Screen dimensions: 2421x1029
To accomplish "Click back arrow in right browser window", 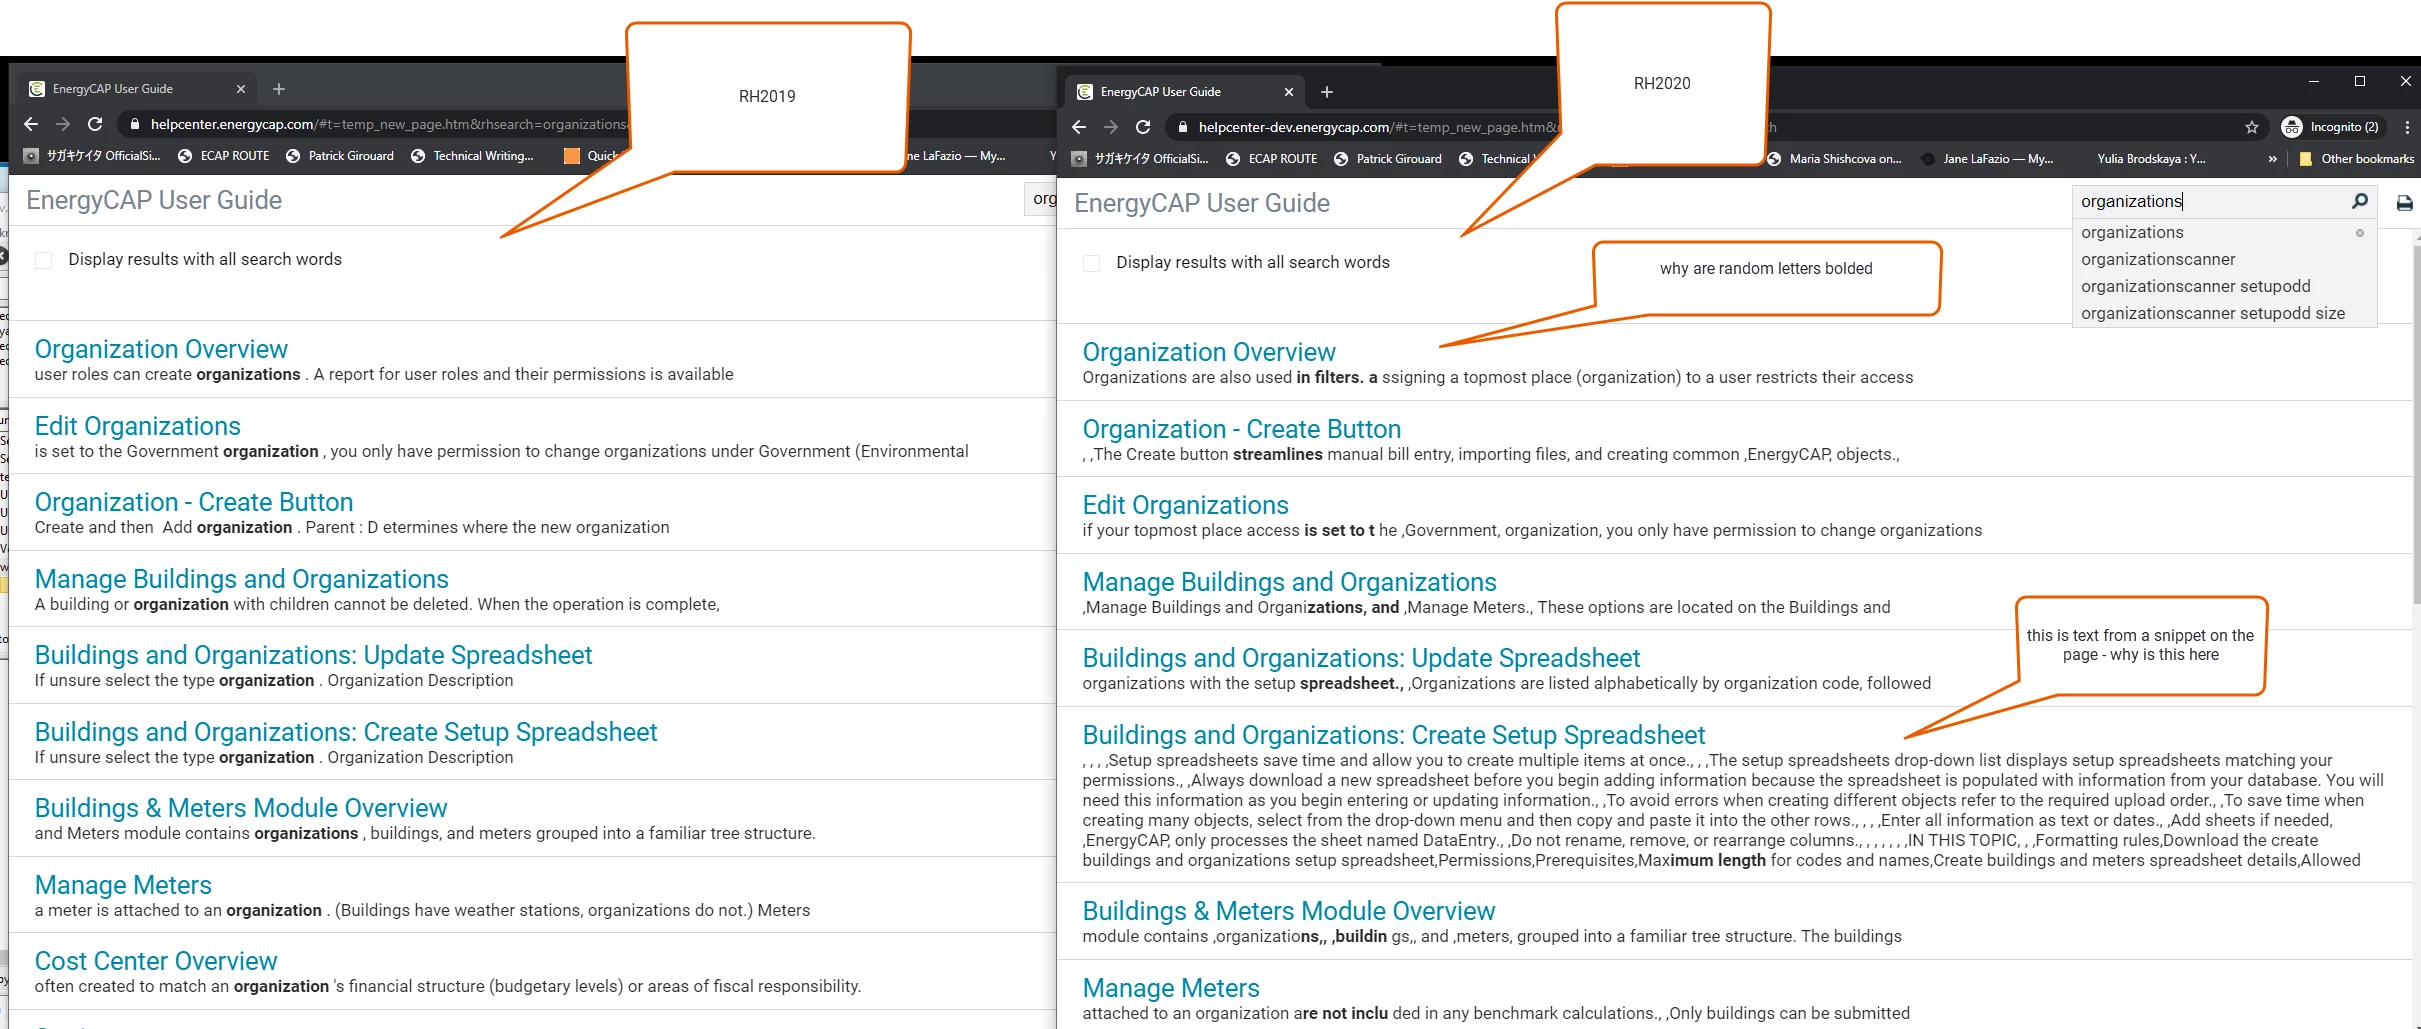I will click(x=1079, y=127).
